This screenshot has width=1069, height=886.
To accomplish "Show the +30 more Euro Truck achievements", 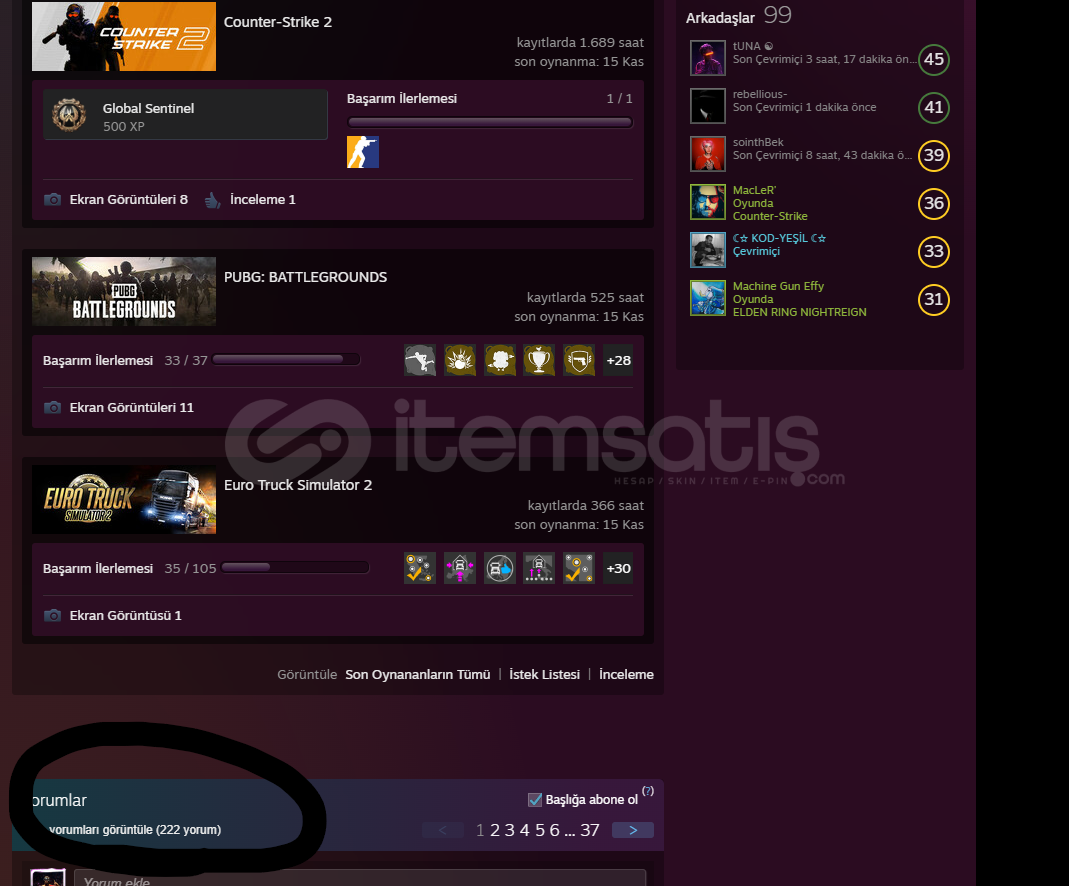I will pyautogui.click(x=618, y=568).
